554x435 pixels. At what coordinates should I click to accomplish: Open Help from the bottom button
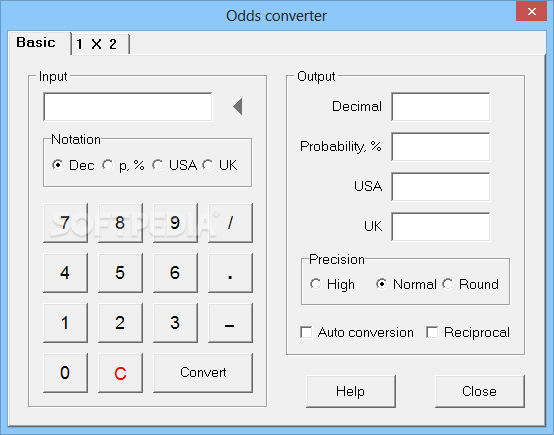[350, 391]
